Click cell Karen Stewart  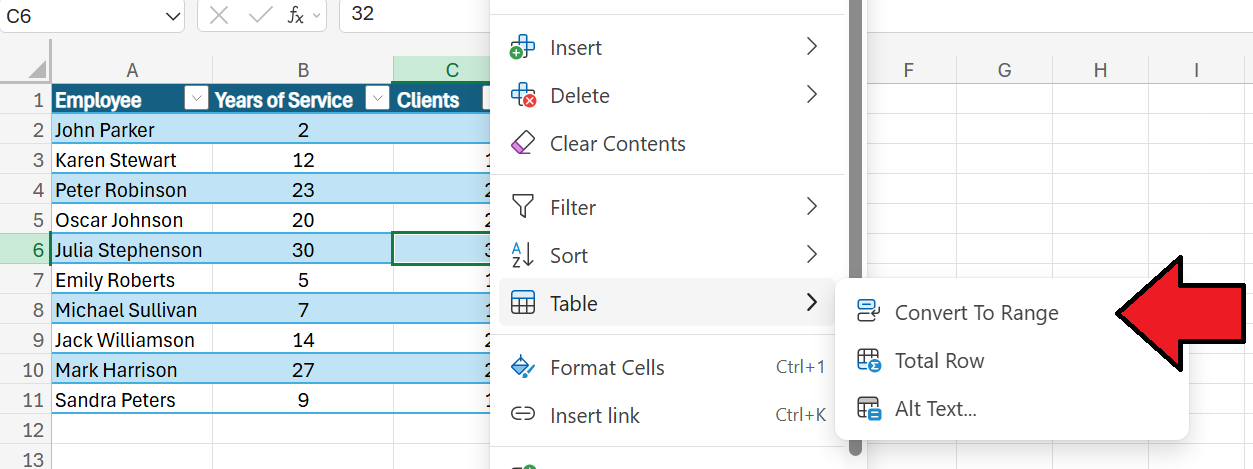click(132, 160)
